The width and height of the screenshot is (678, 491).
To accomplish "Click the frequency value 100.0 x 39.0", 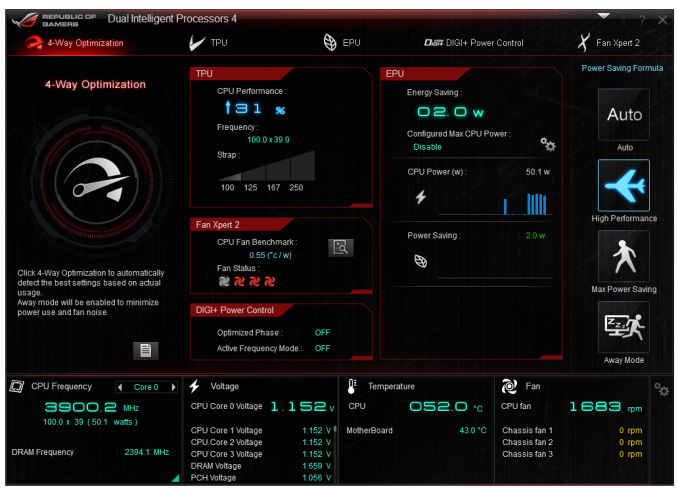I will point(268,140).
